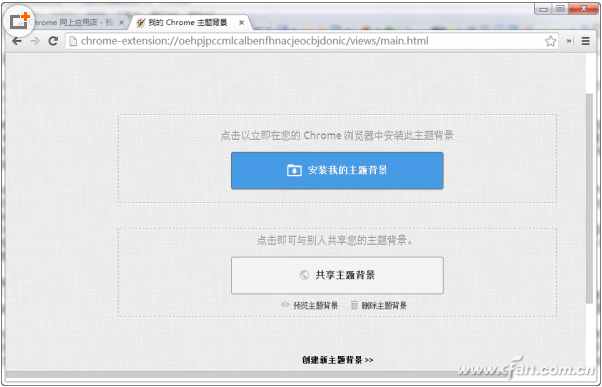Go back with the back arrow

(x=17, y=41)
